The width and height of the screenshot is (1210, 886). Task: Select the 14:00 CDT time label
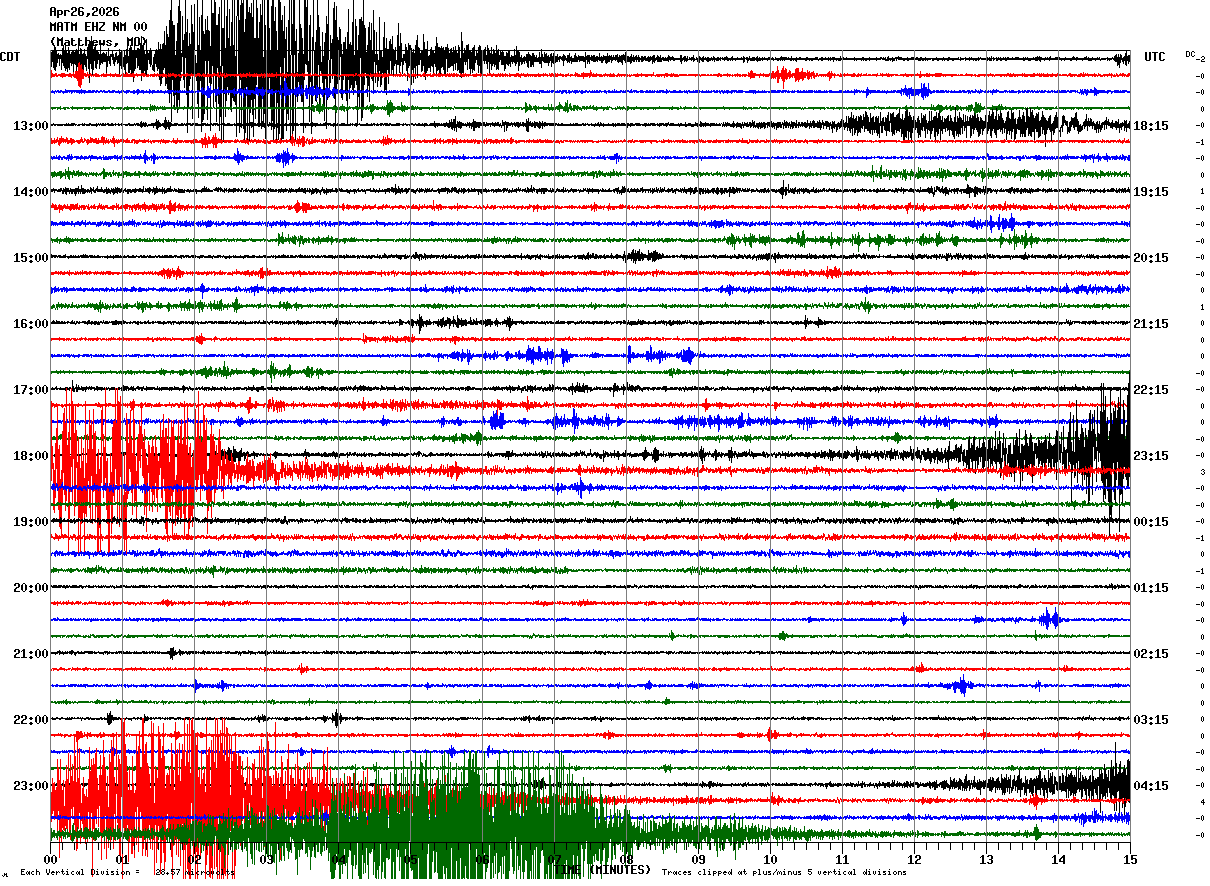pos(31,192)
